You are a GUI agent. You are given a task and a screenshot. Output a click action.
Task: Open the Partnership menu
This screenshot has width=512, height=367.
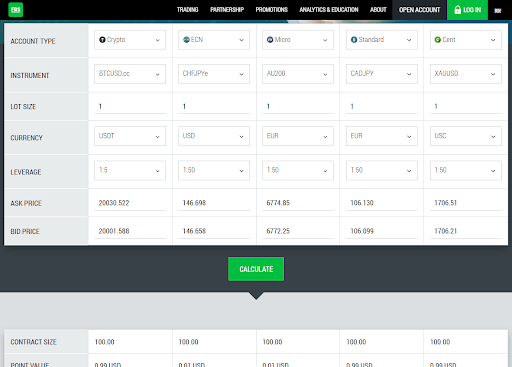coord(227,10)
